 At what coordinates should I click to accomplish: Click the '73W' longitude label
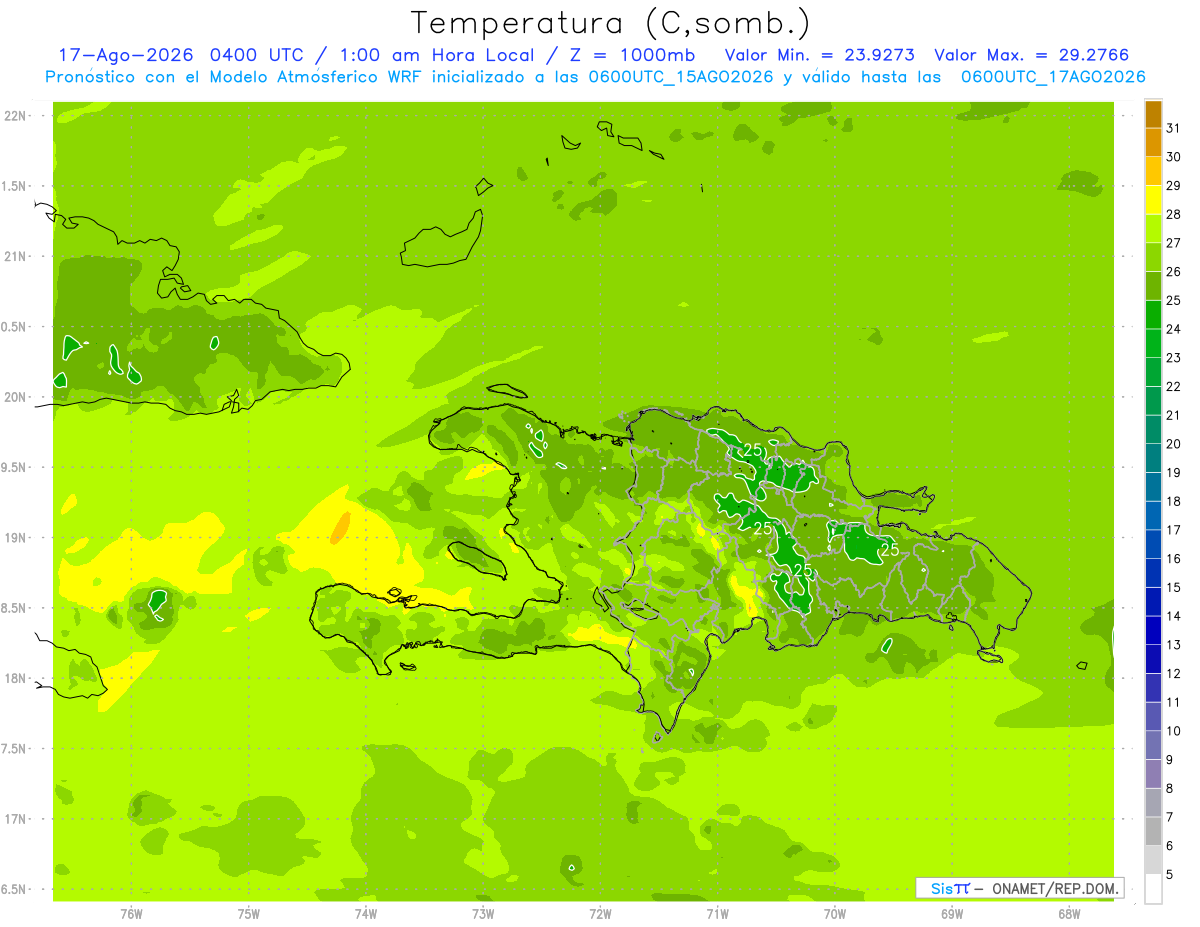click(483, 914)
